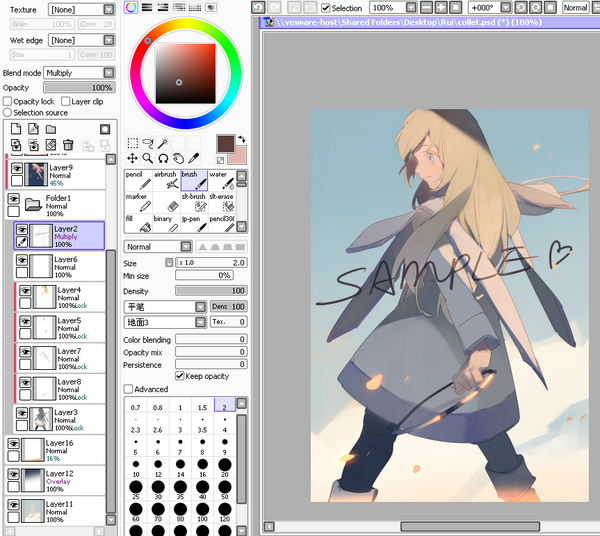Select the rectangular selection tool

[132, 143]
